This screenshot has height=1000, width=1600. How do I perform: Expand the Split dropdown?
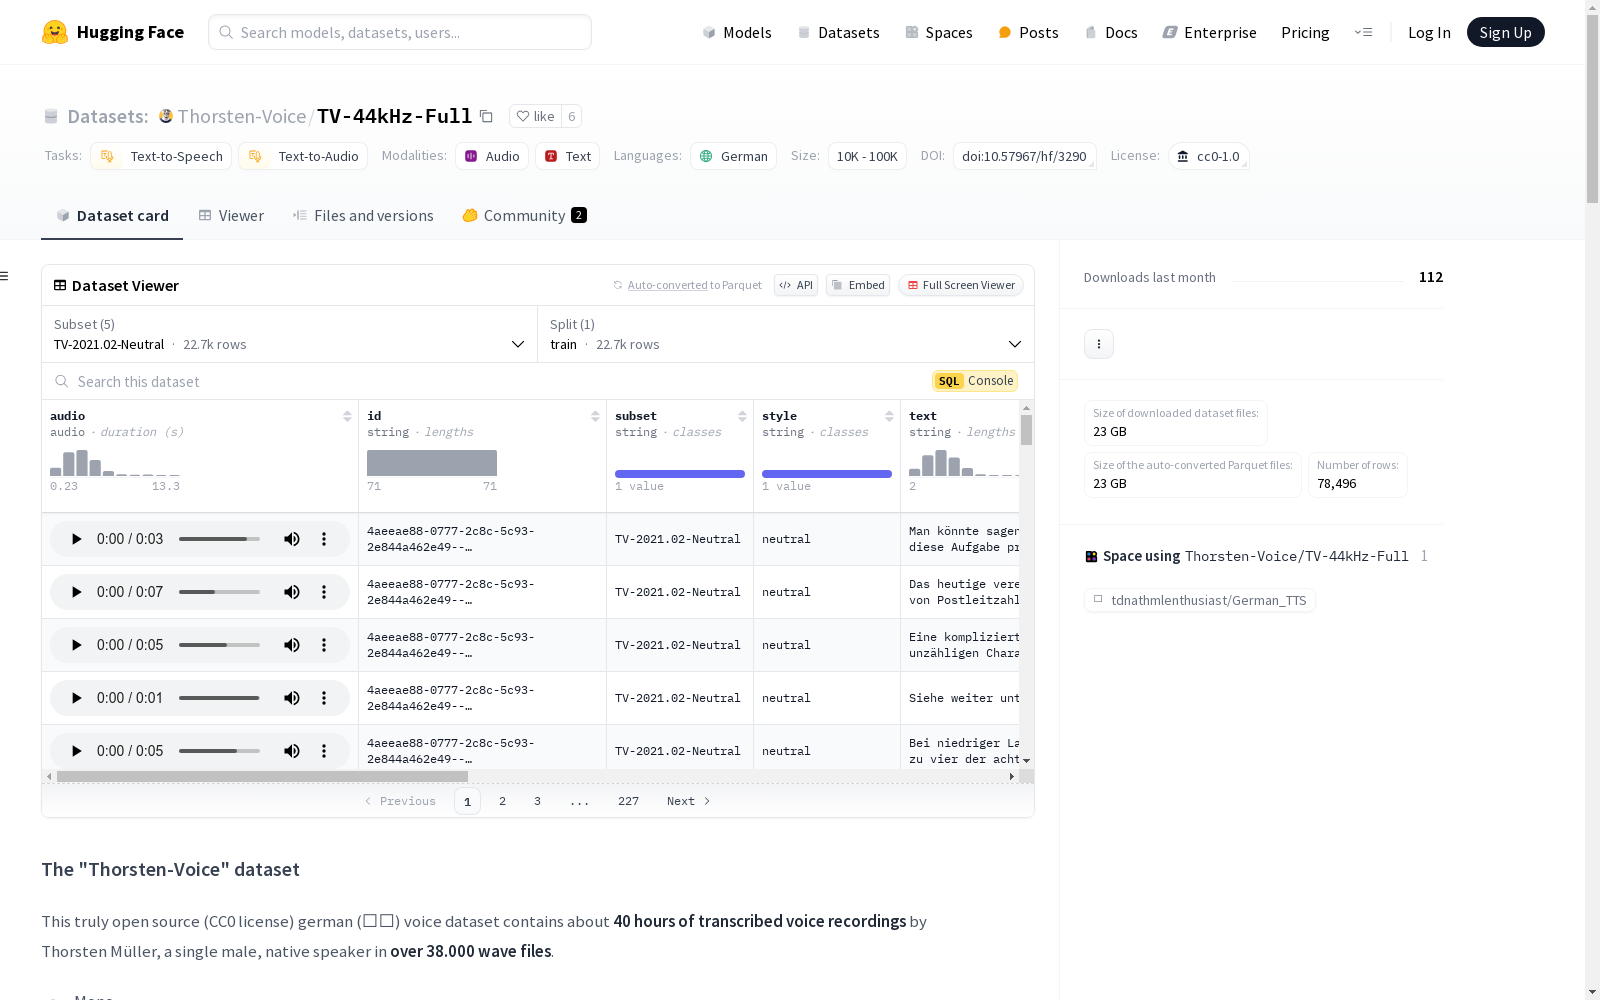(786, 334)
